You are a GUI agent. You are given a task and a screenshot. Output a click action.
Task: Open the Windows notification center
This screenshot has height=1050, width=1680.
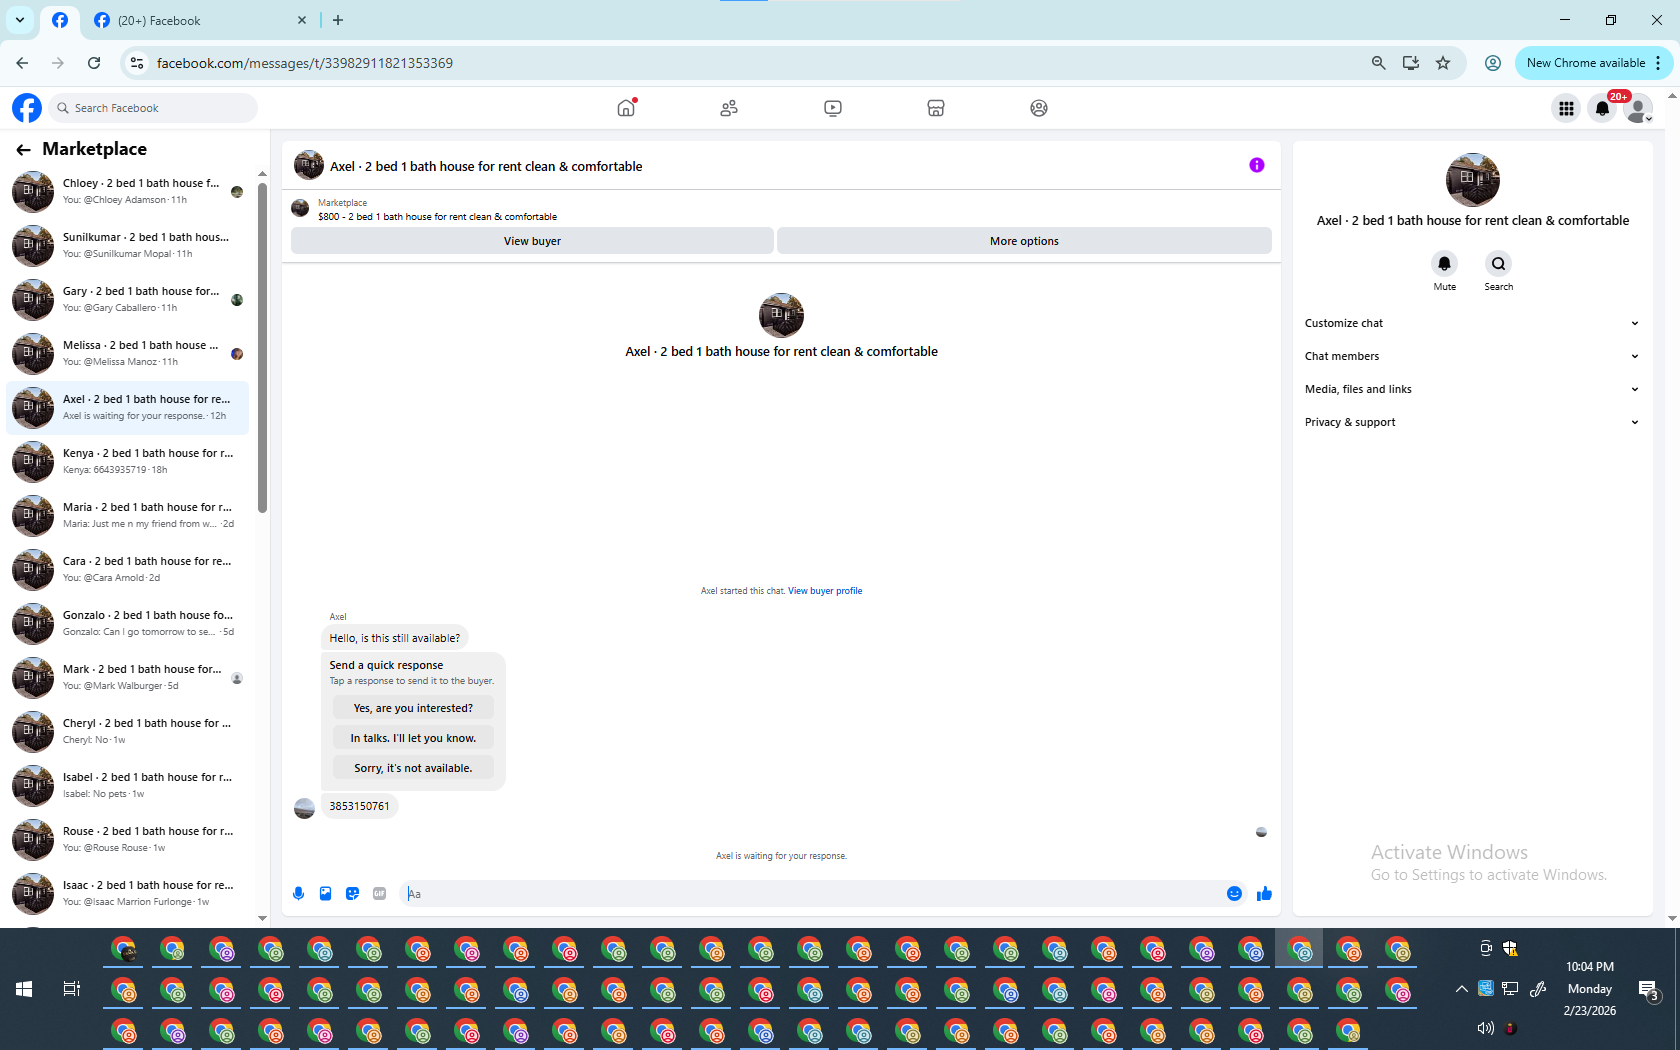point(1648,989)
